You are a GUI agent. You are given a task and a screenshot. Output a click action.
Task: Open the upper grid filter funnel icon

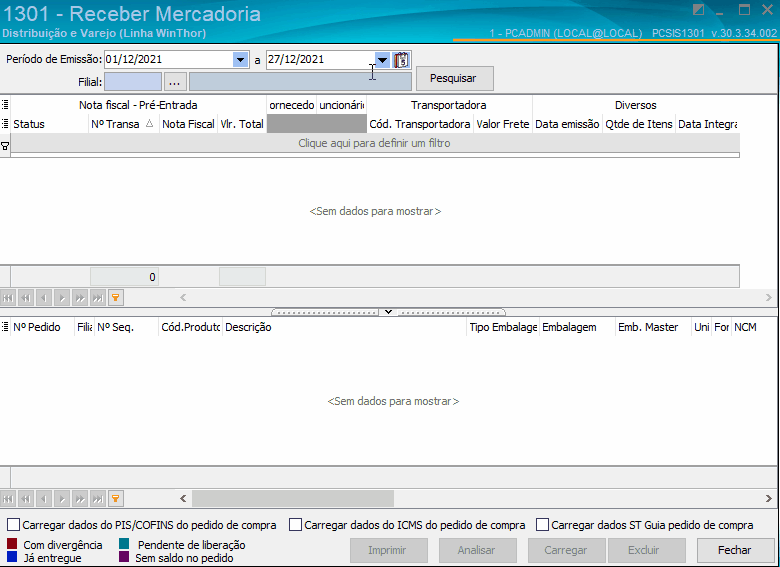coord(116,298)
